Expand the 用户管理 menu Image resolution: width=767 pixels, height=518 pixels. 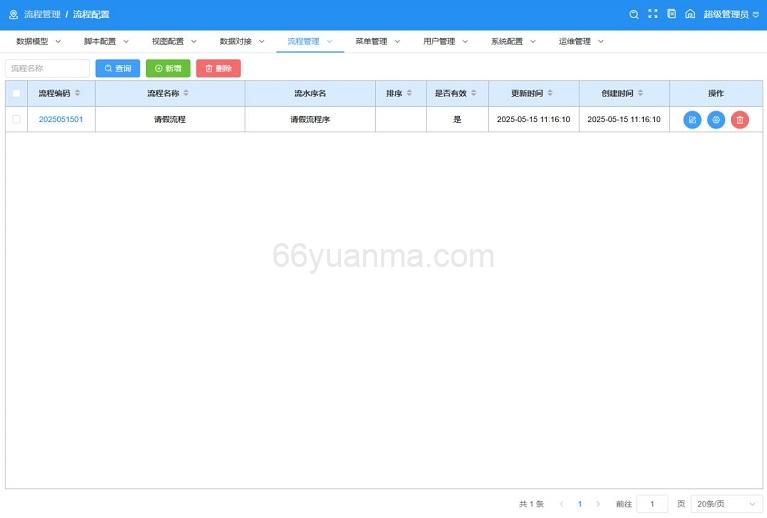(x=446, y=42)
